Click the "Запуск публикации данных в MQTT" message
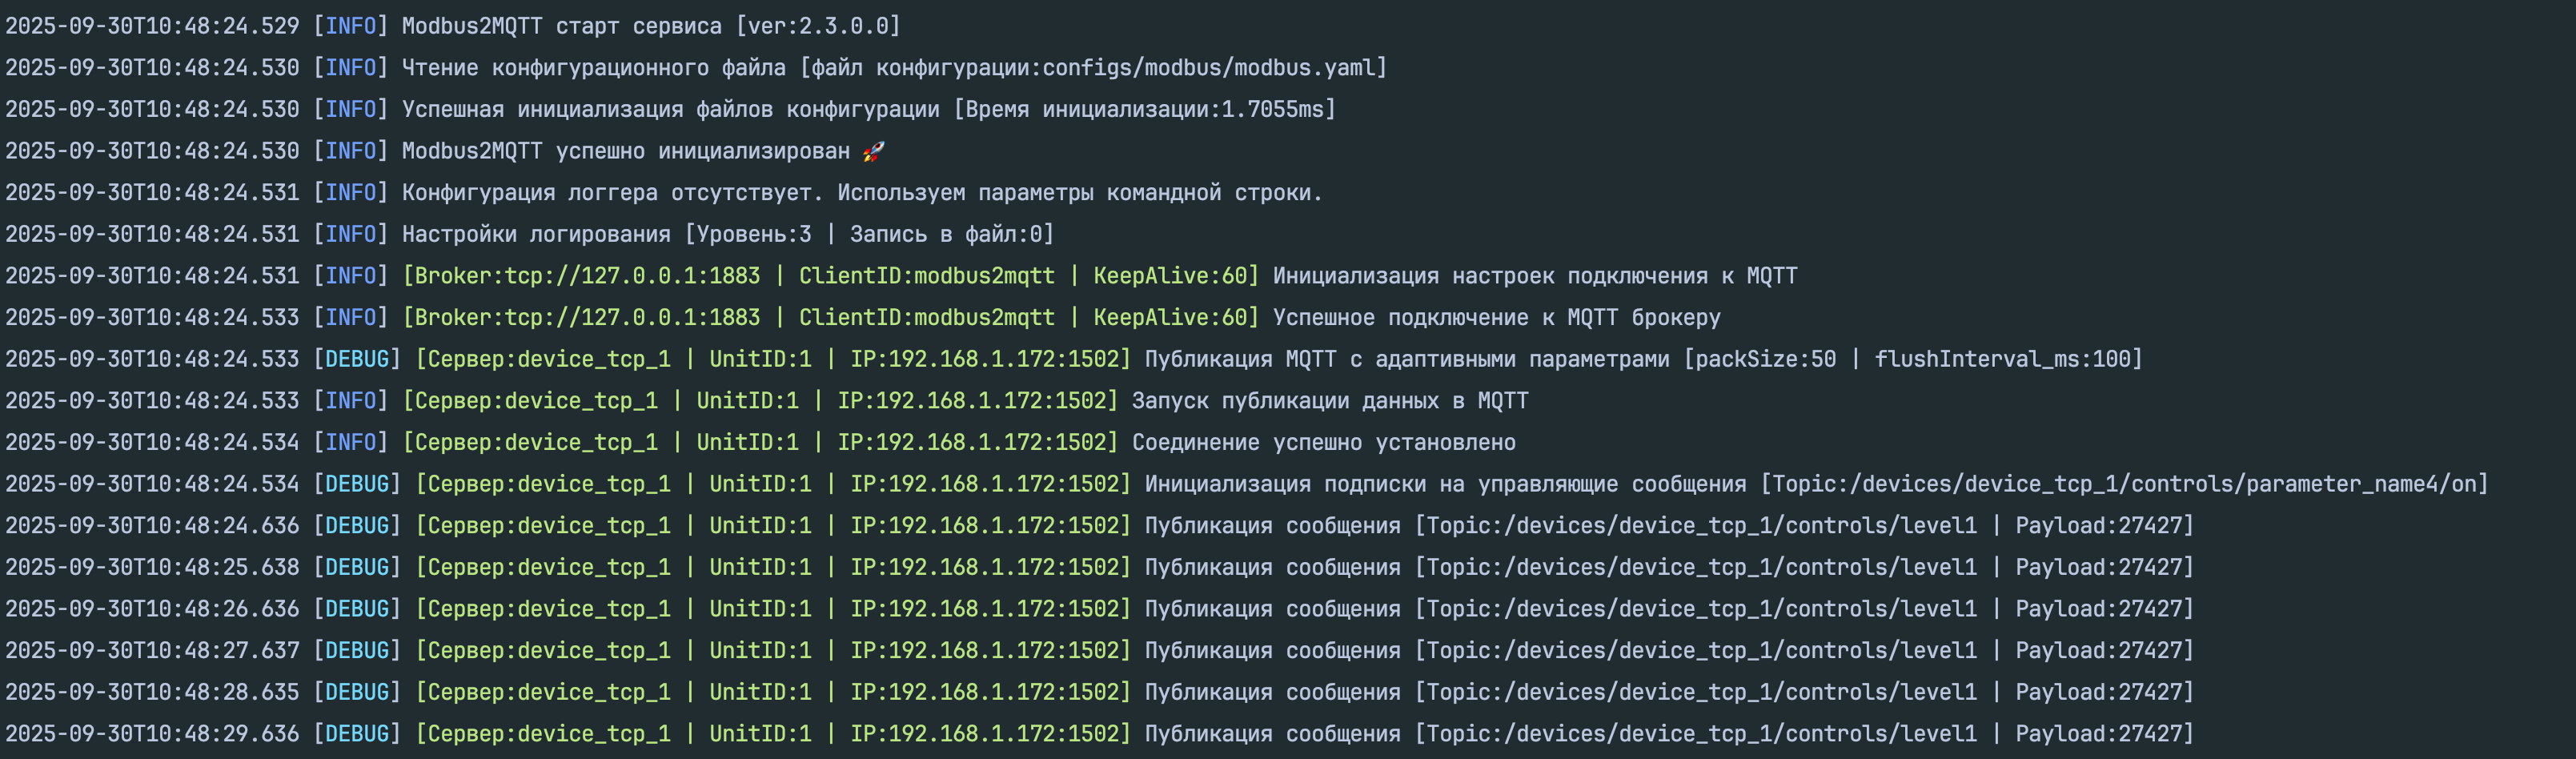 1330,401
